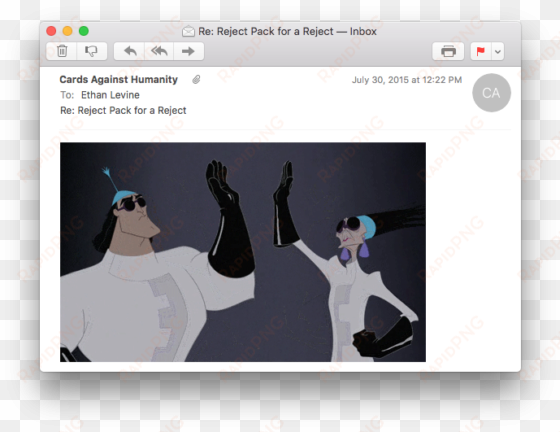
Task: Click recipient Ethan Levine
Action: coord(110,95)
